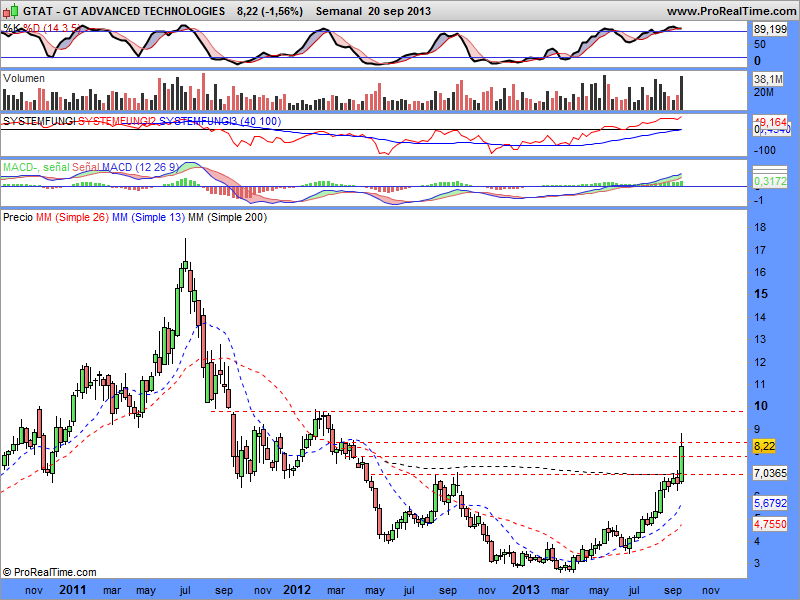Screen dimensions: 800x600
Task: Click the latest volume bar in Volumen panel
Action: tap(682, 93)
